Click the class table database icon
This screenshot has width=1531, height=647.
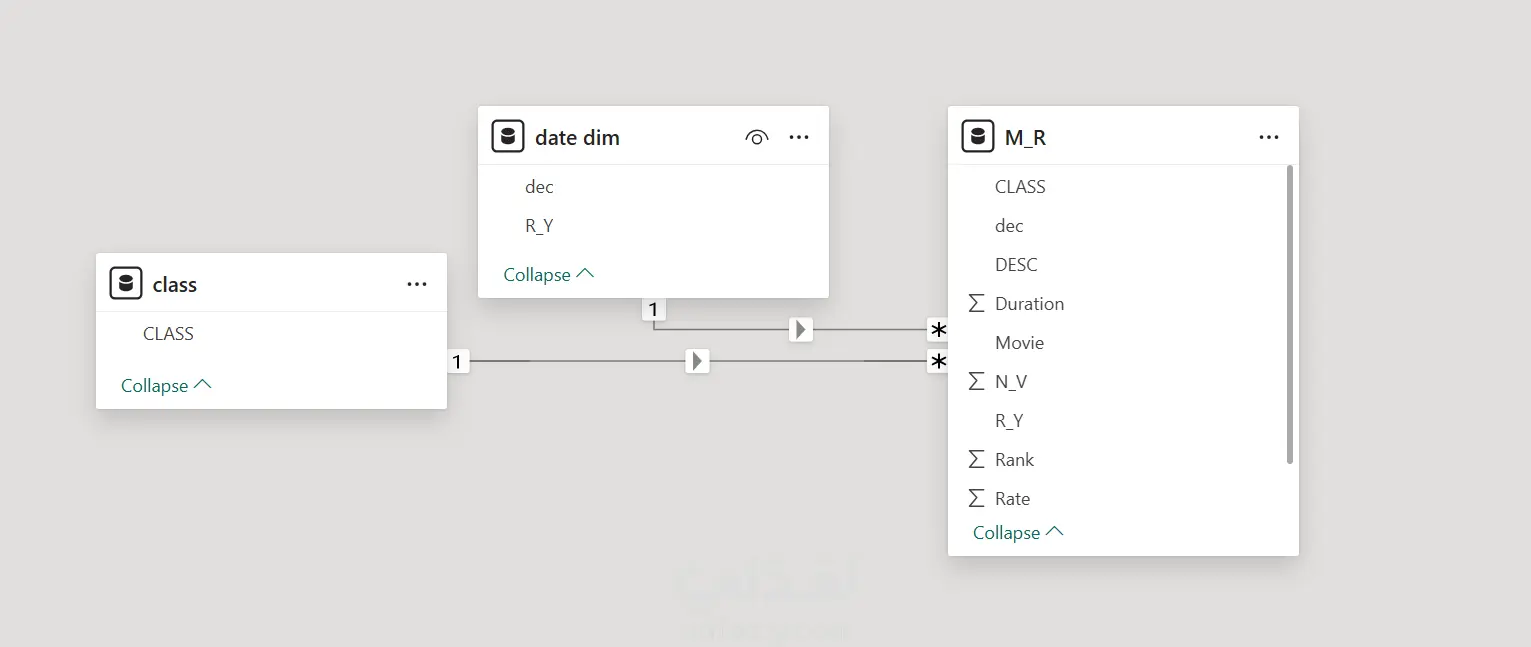(126, 284)
